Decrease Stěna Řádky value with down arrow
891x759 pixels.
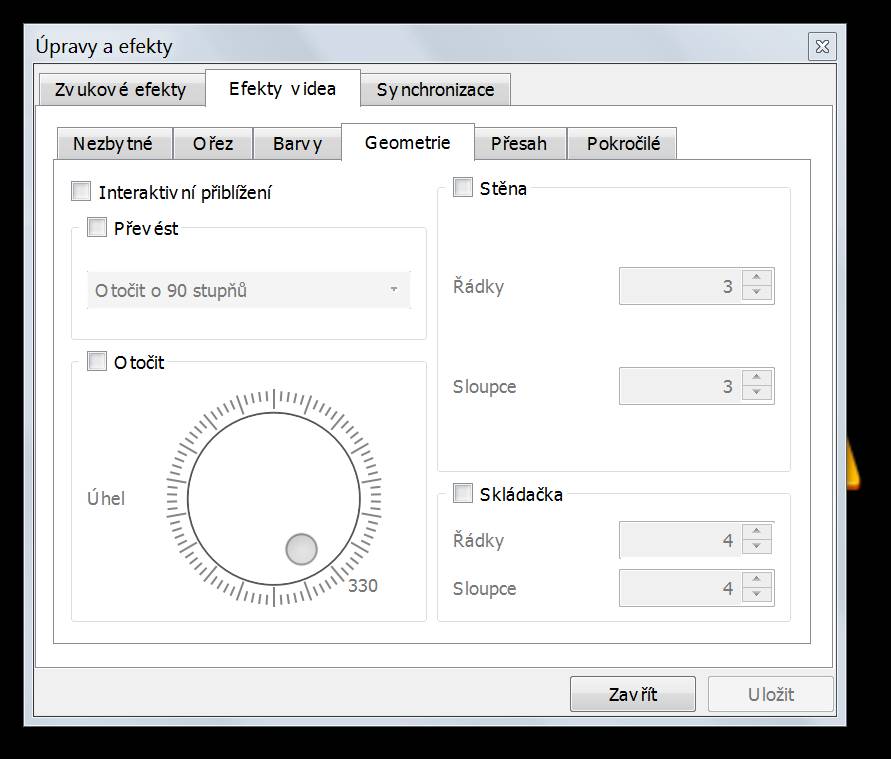(x=756, y=292)
